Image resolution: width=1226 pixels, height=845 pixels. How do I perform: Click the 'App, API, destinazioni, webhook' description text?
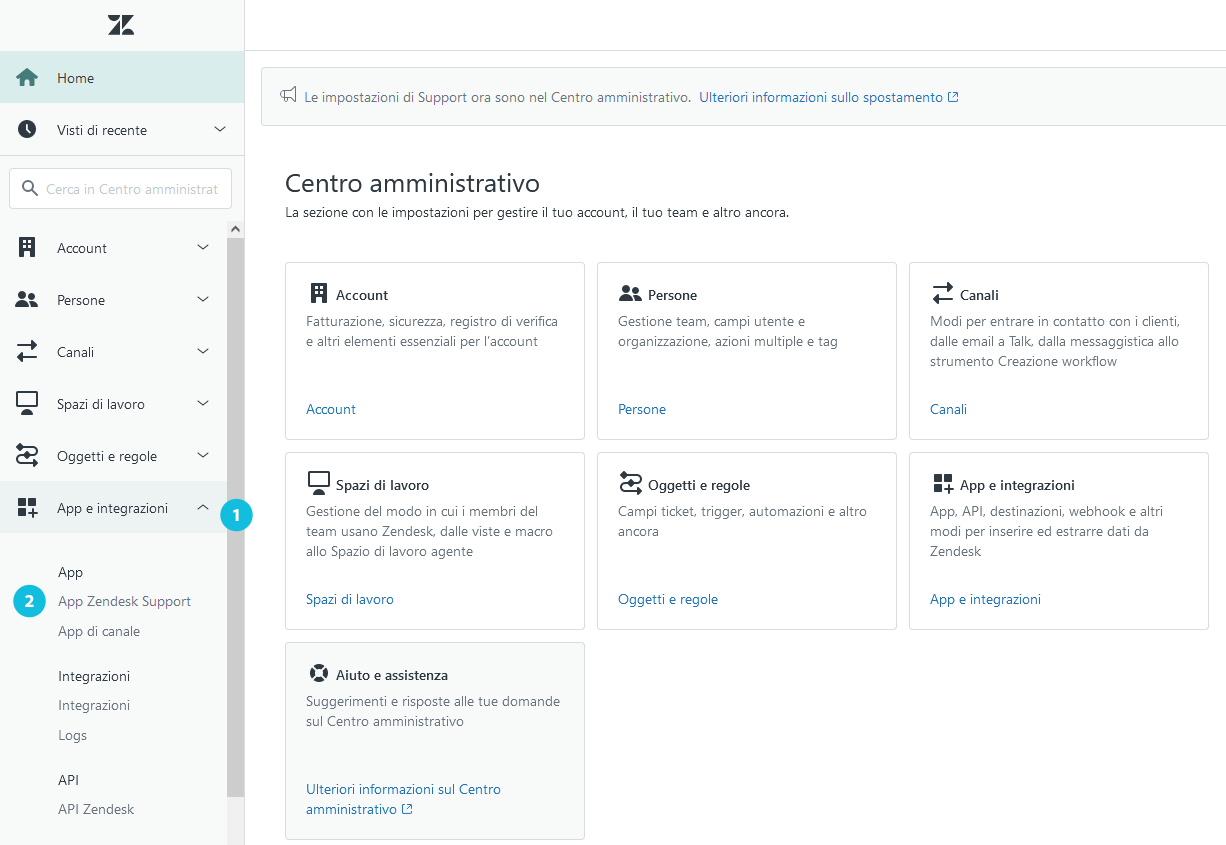(x=1046, y=531)
